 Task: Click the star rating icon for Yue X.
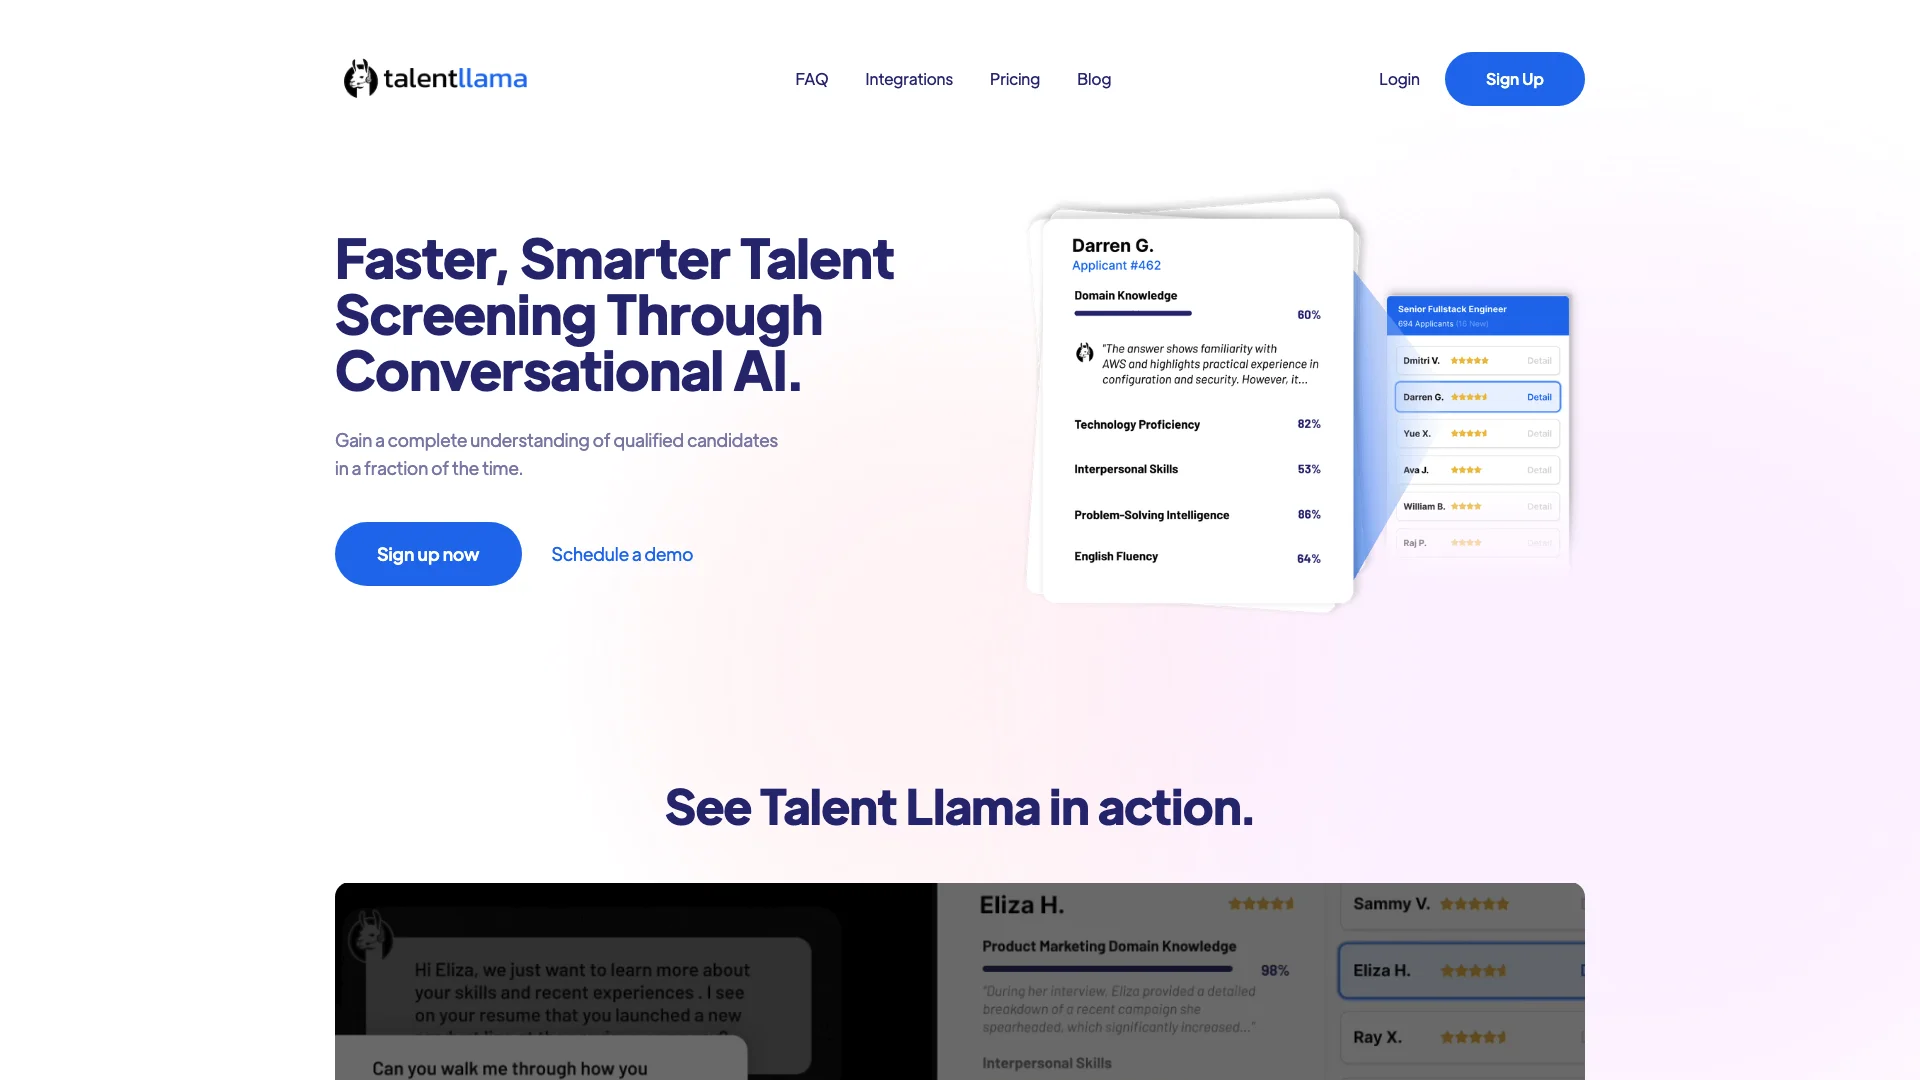[x=1469, y=434]
